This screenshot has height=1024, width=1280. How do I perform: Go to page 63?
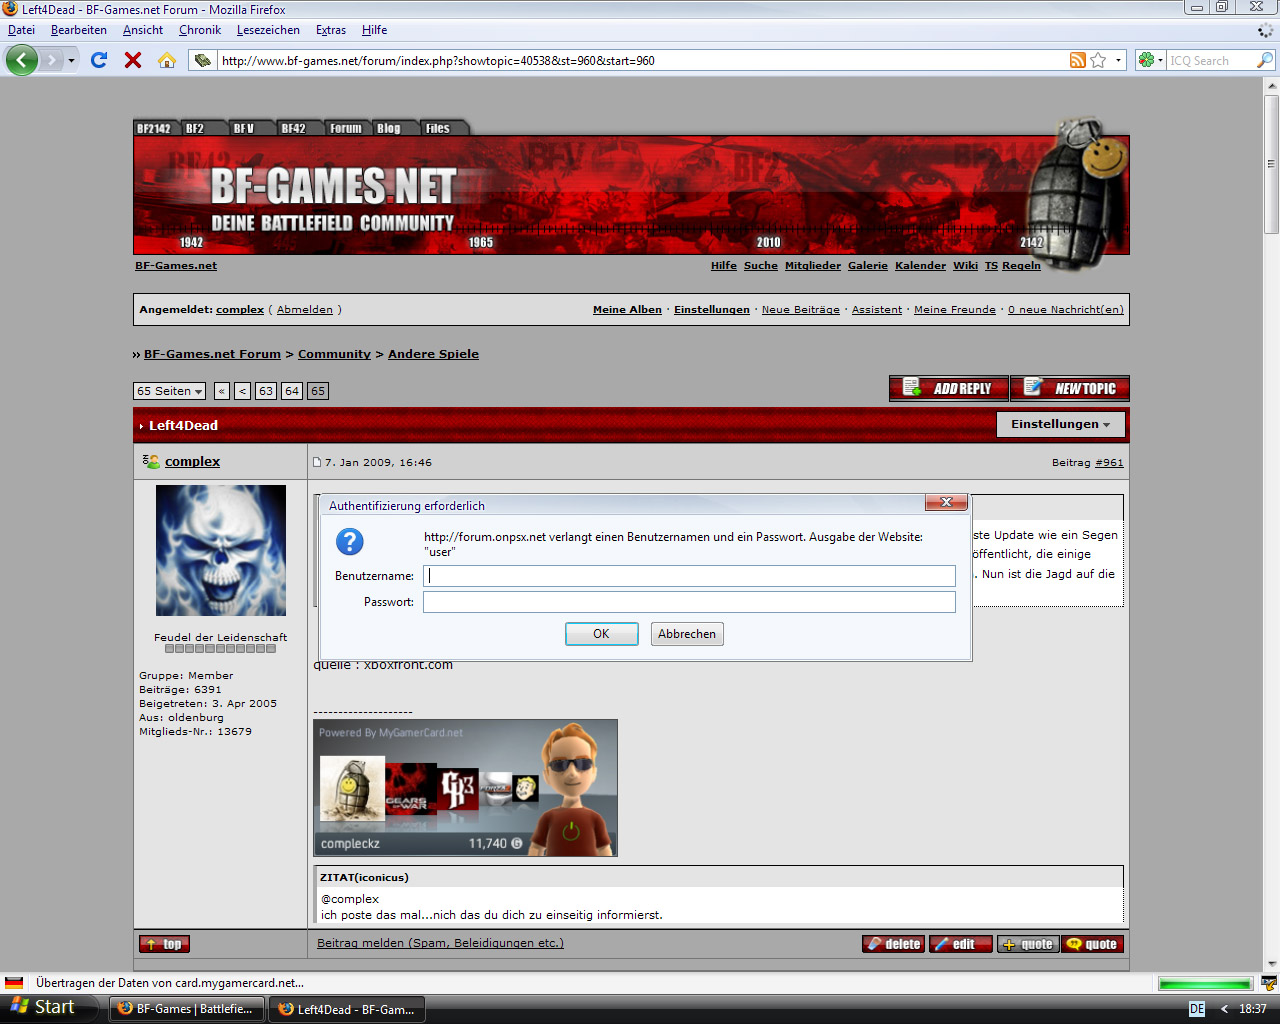pyautogui.click(x=266, y=391)
